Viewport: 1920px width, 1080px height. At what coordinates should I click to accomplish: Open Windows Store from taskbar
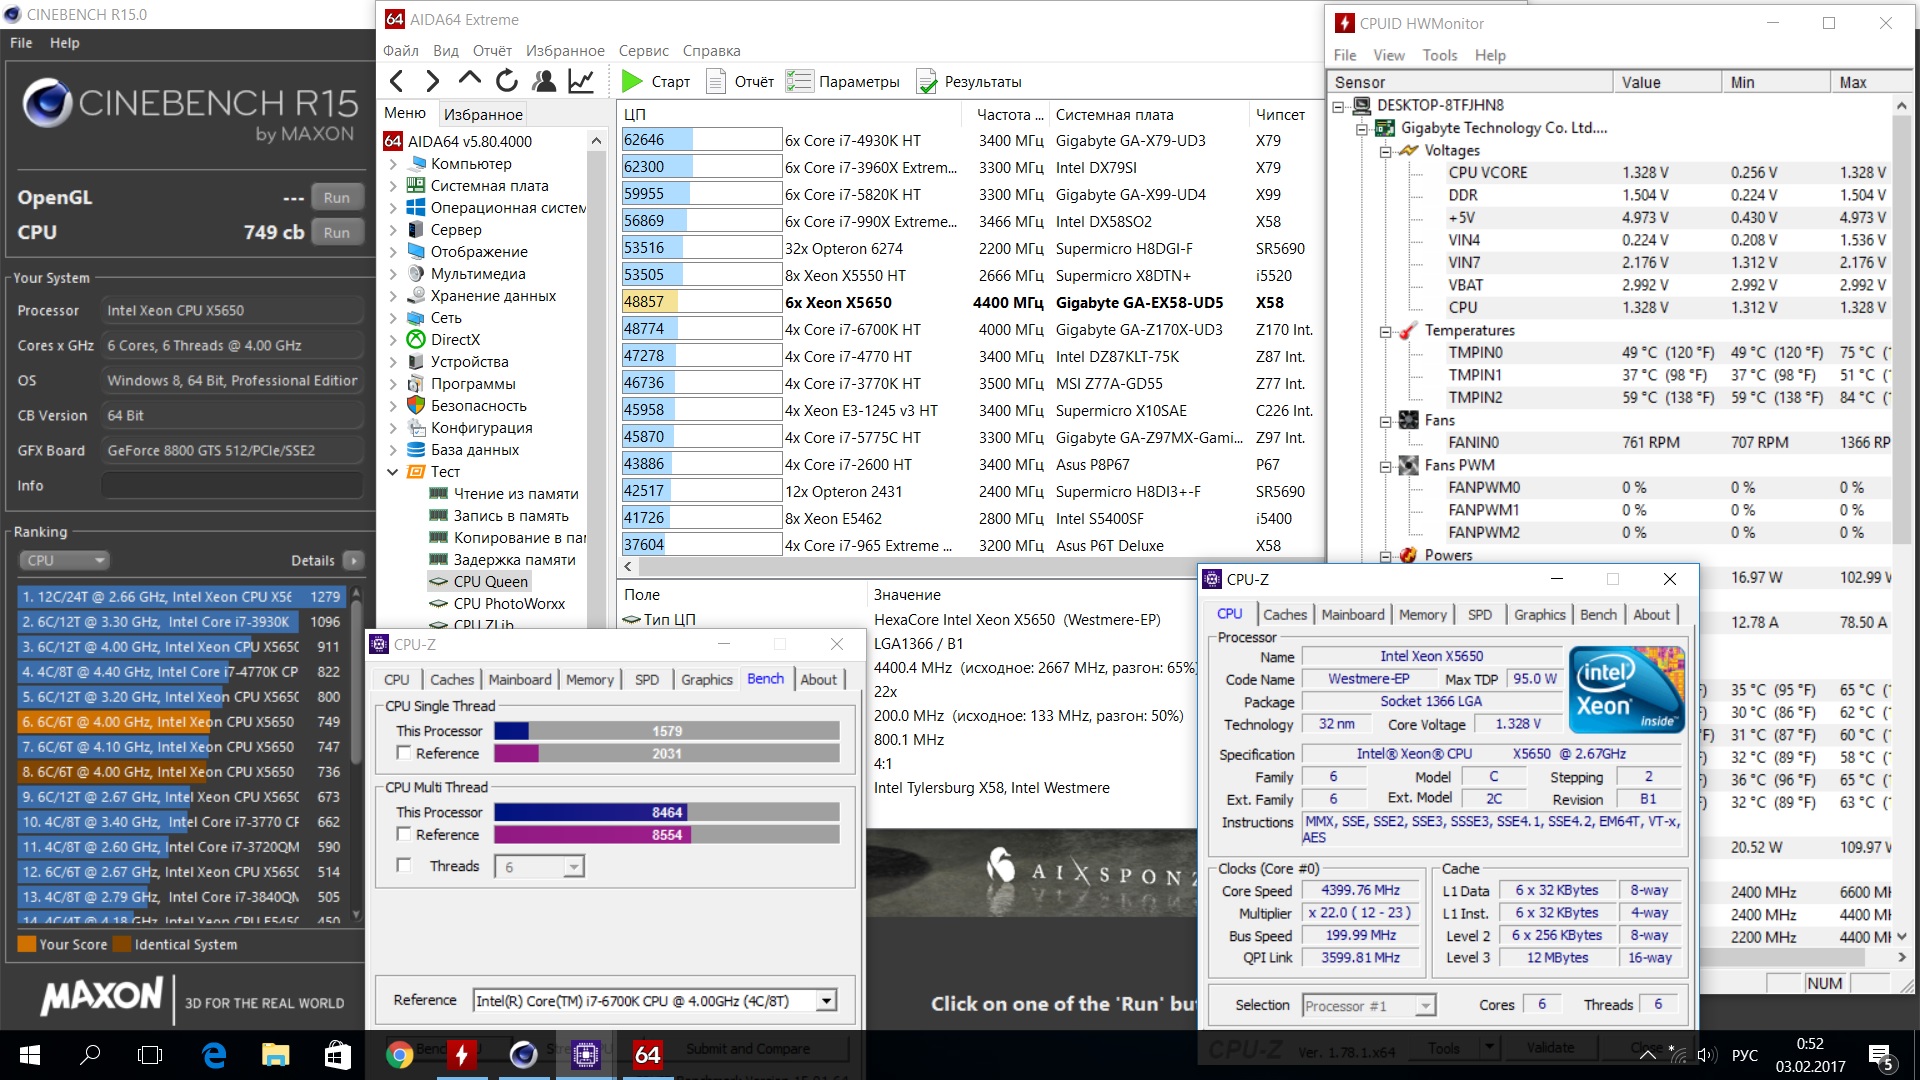coord(337,1055)
